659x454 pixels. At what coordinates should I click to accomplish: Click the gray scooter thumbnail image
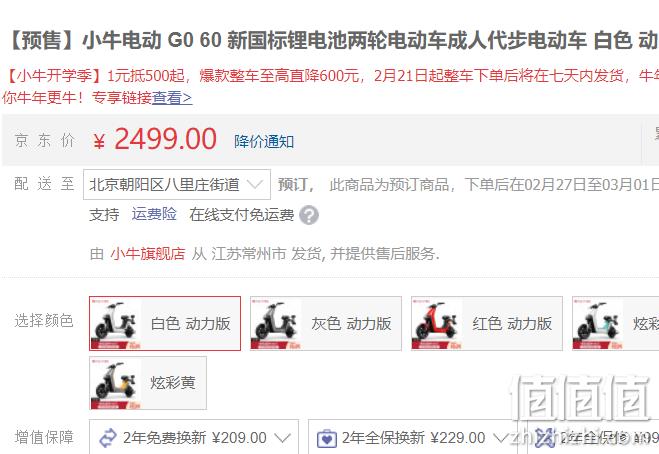coord(276,323)
